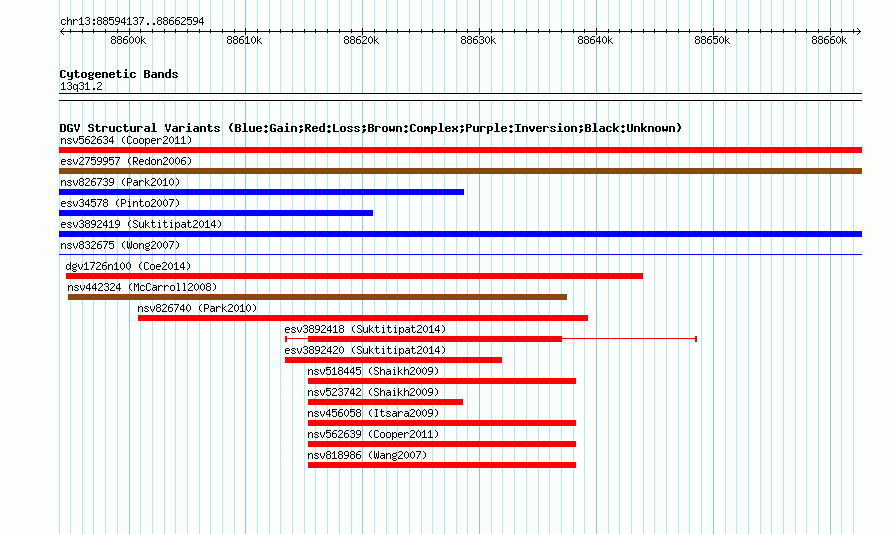This screenshot has height=534, width=890.
Task: Click the esv3892420 (Suktitipat2014) red bar
Action: tap(393, 360)
